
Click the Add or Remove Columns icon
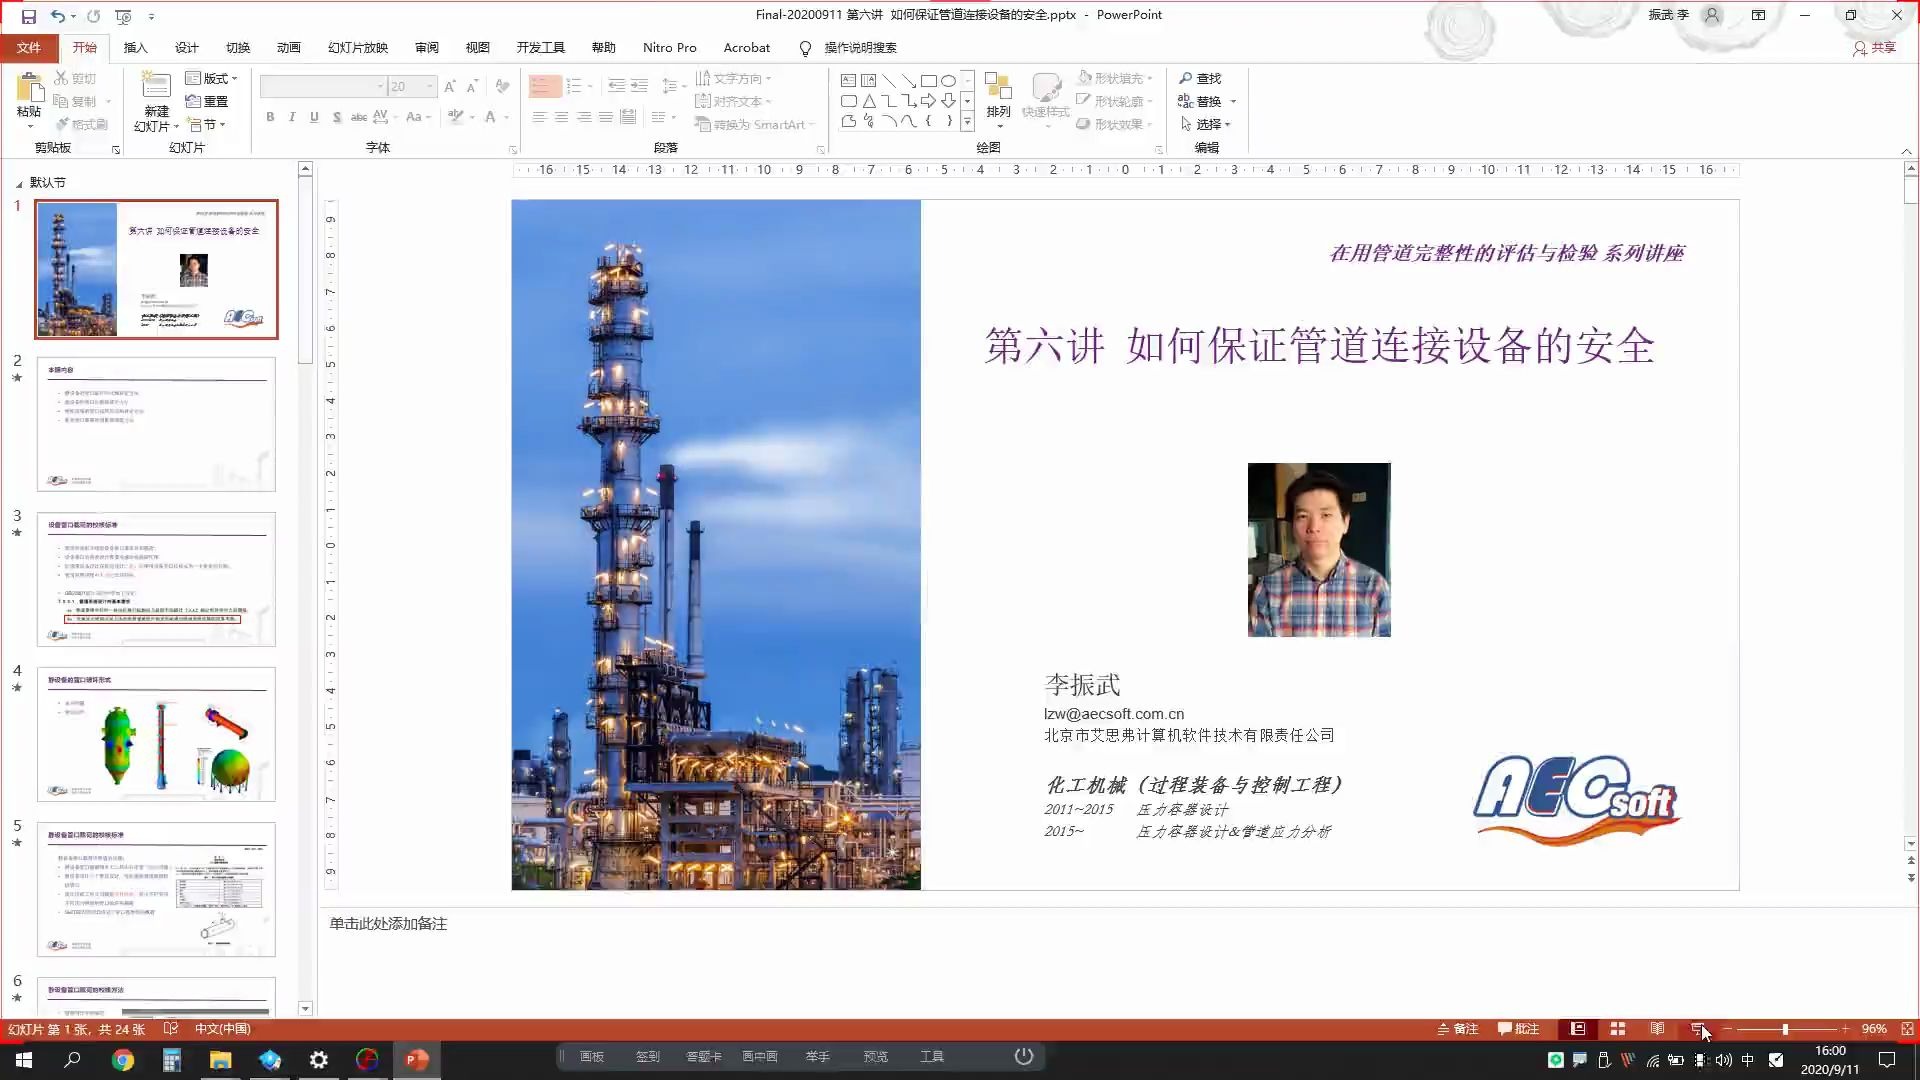(x=663, y=117)
